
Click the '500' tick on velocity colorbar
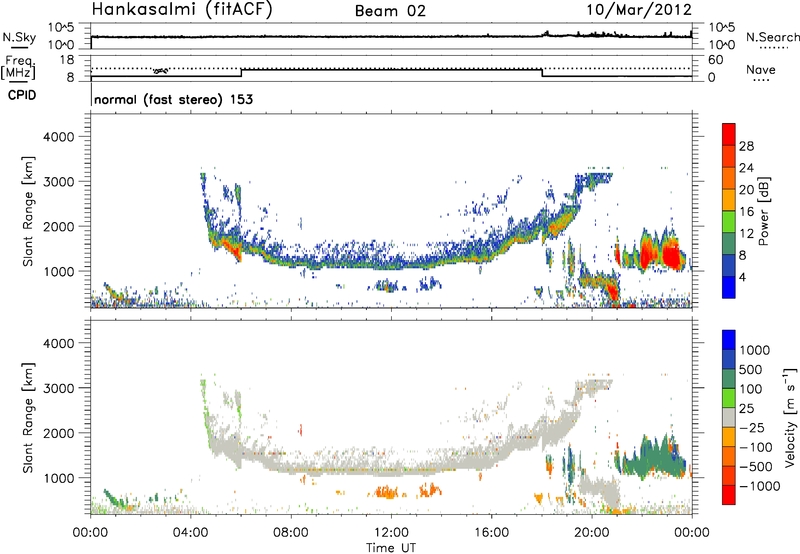point(750,369)
